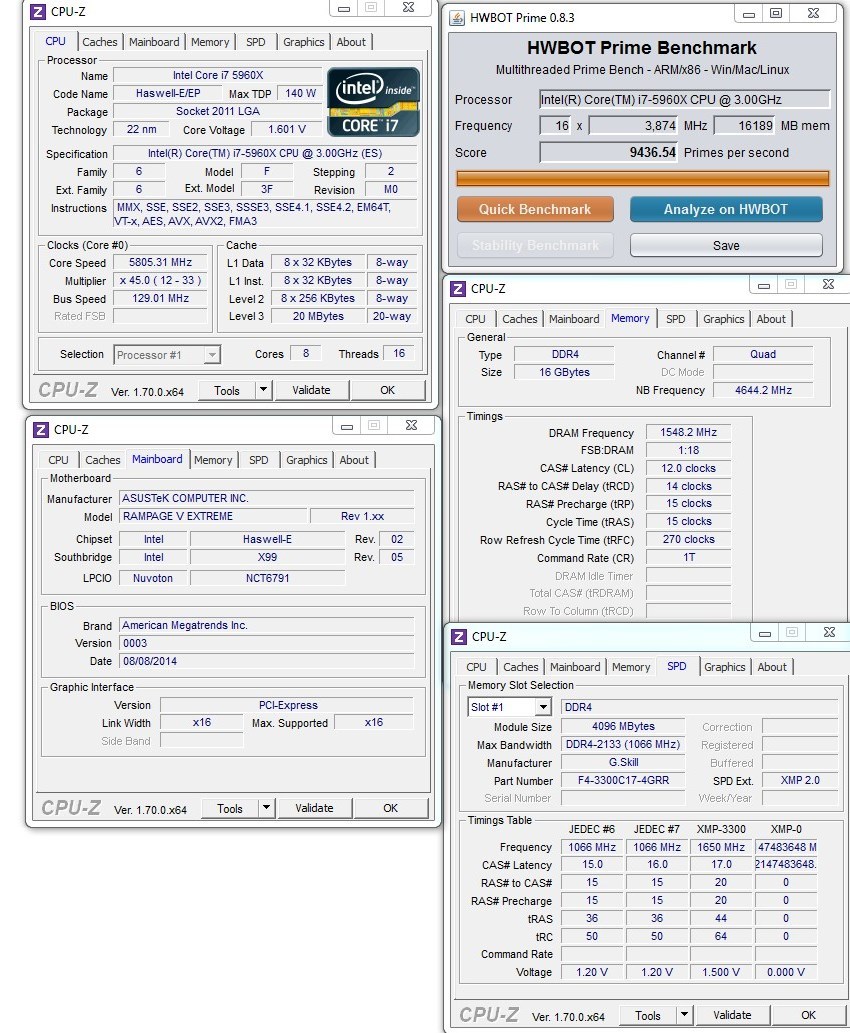850x1033 pixels.
Task: Select Caches tab in the Mainboard window
Action: (x=103, y=460)
